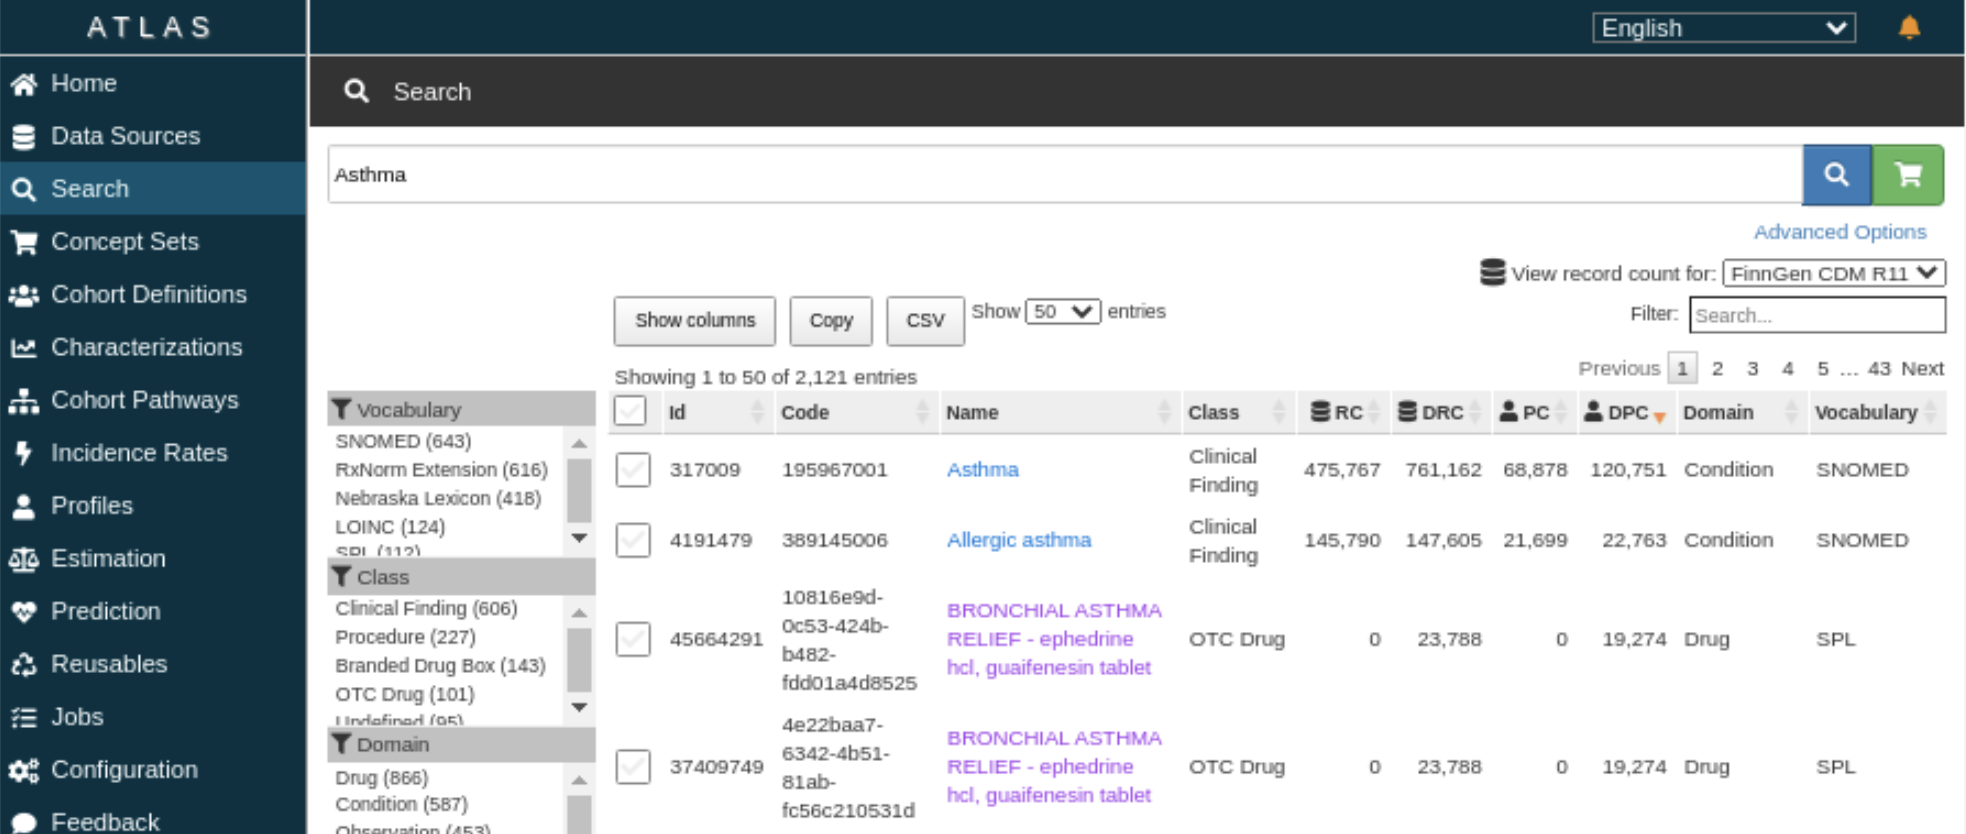Change the Show 50 entries dropdown
This screenshot has height=834, width=1966.
(1063, 311)
